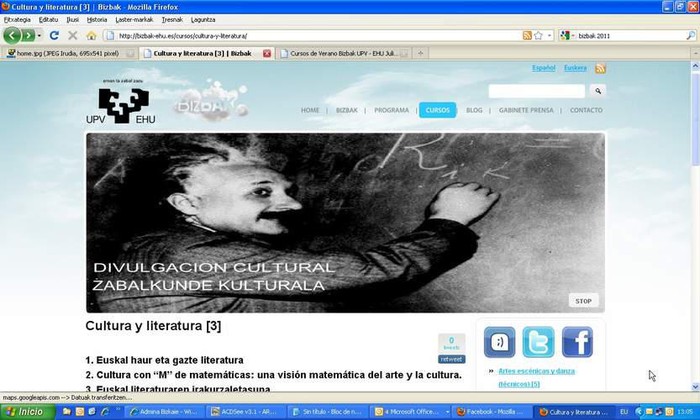
Task: Go forward using Firefox's forward arrow
Action: tap(28, 35)
